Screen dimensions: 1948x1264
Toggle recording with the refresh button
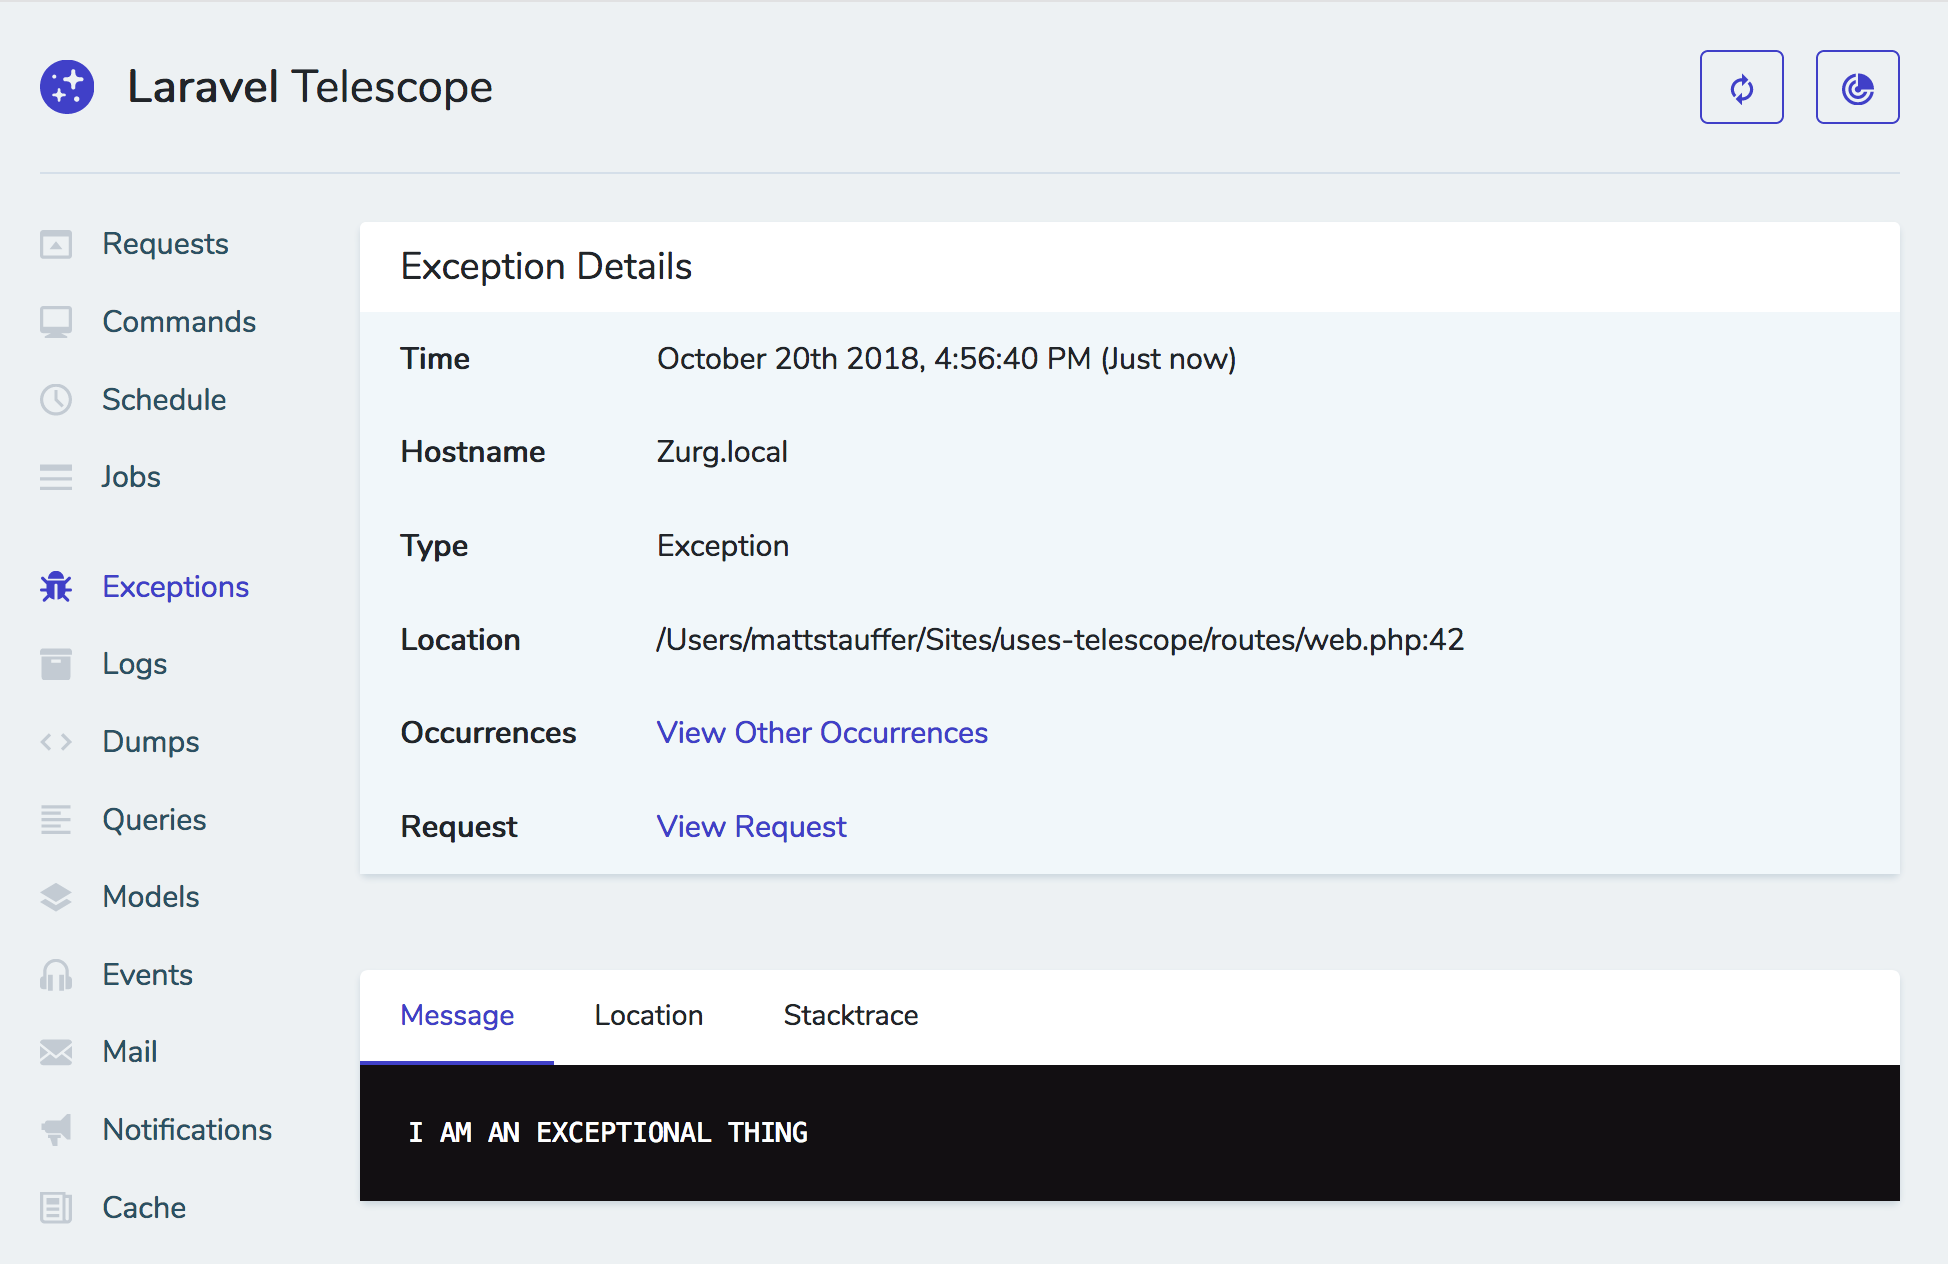[1741, 87]
